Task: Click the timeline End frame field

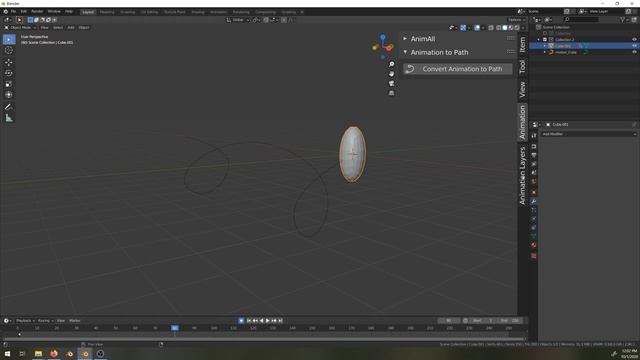Action: [511, 321]
